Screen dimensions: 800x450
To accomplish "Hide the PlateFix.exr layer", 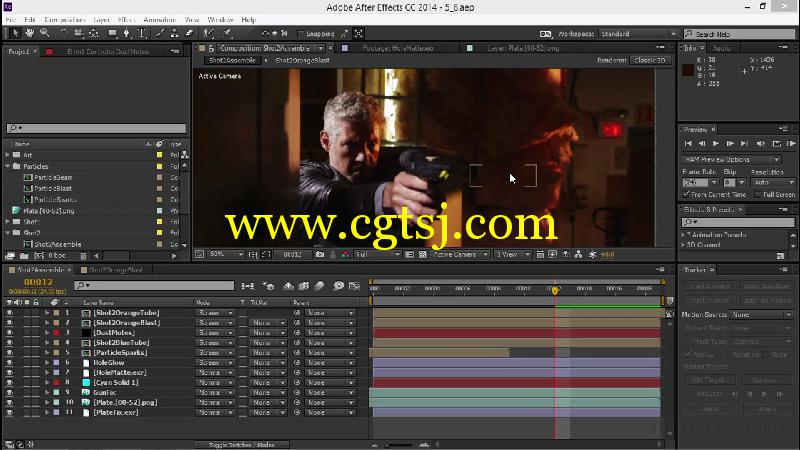I will (x=9, y=413).
